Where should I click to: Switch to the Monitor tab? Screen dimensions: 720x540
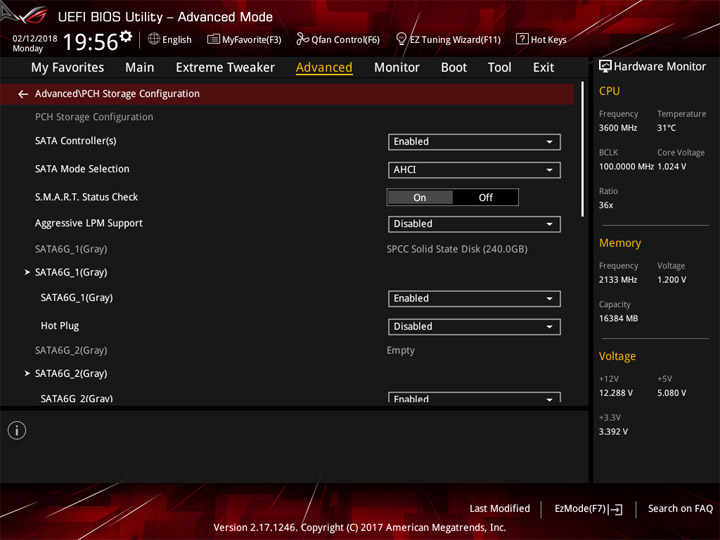coord(397,68)
